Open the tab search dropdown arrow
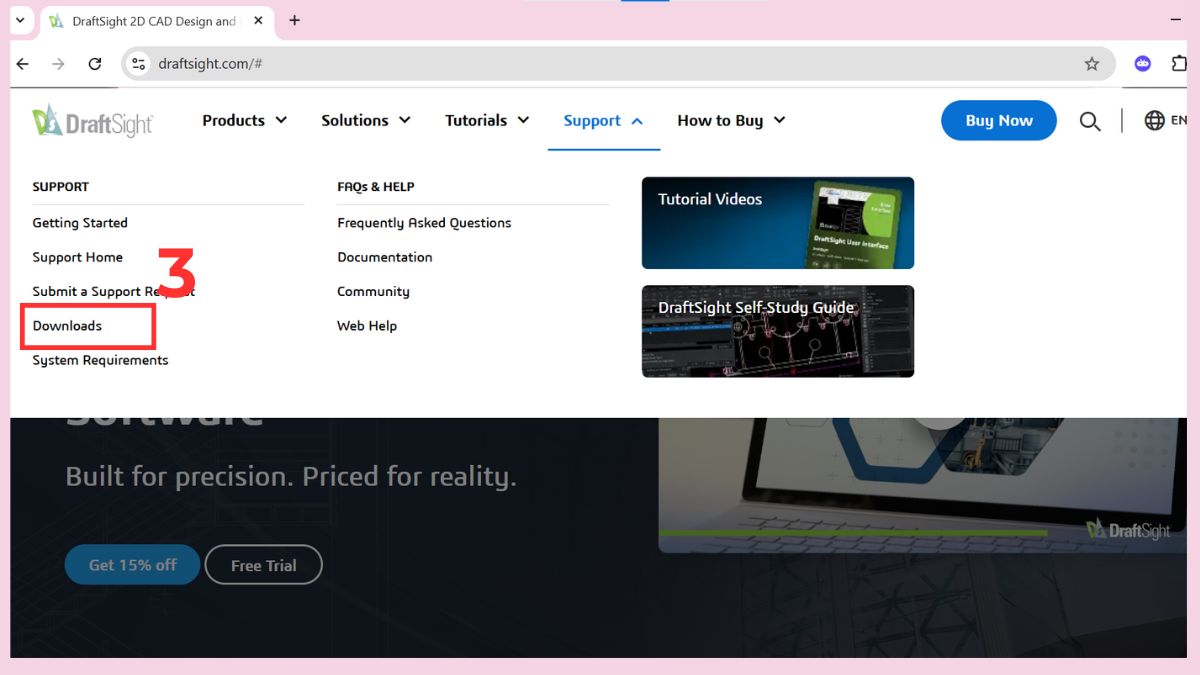 point(19,20)
